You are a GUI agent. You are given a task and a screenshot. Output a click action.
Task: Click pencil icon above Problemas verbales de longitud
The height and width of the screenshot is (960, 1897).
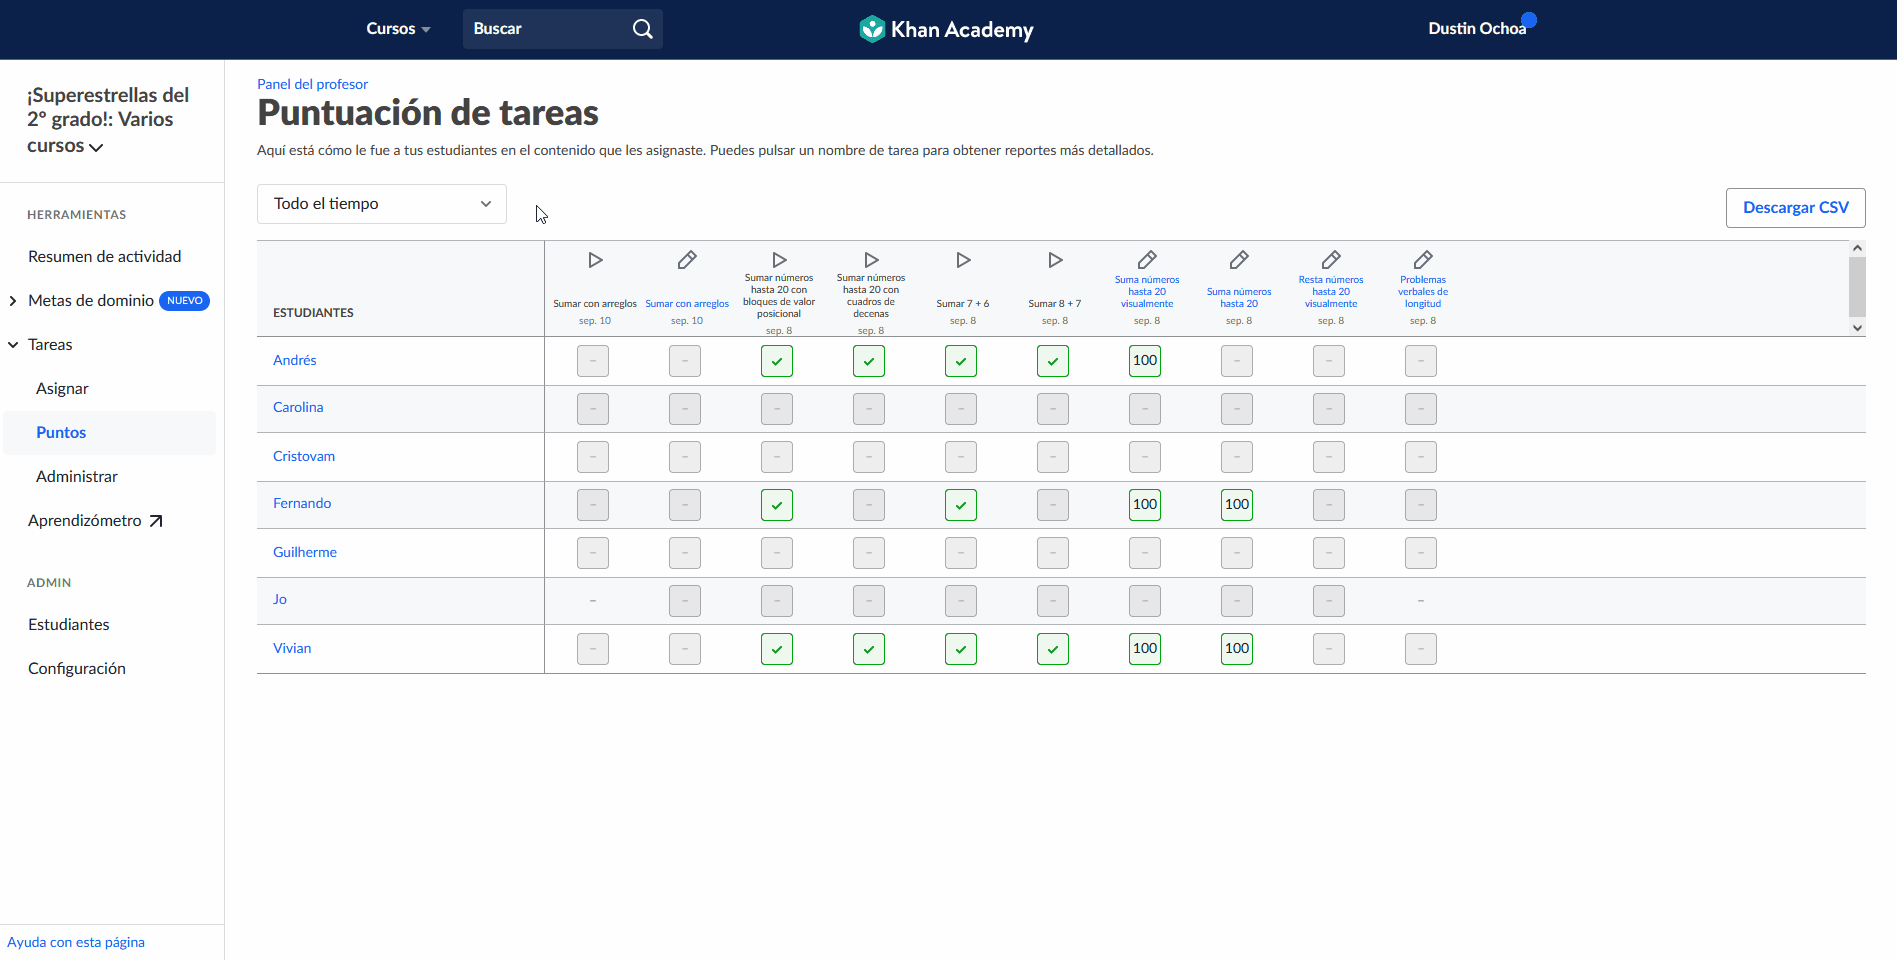pyautogui.click(x=1423, y=260)
